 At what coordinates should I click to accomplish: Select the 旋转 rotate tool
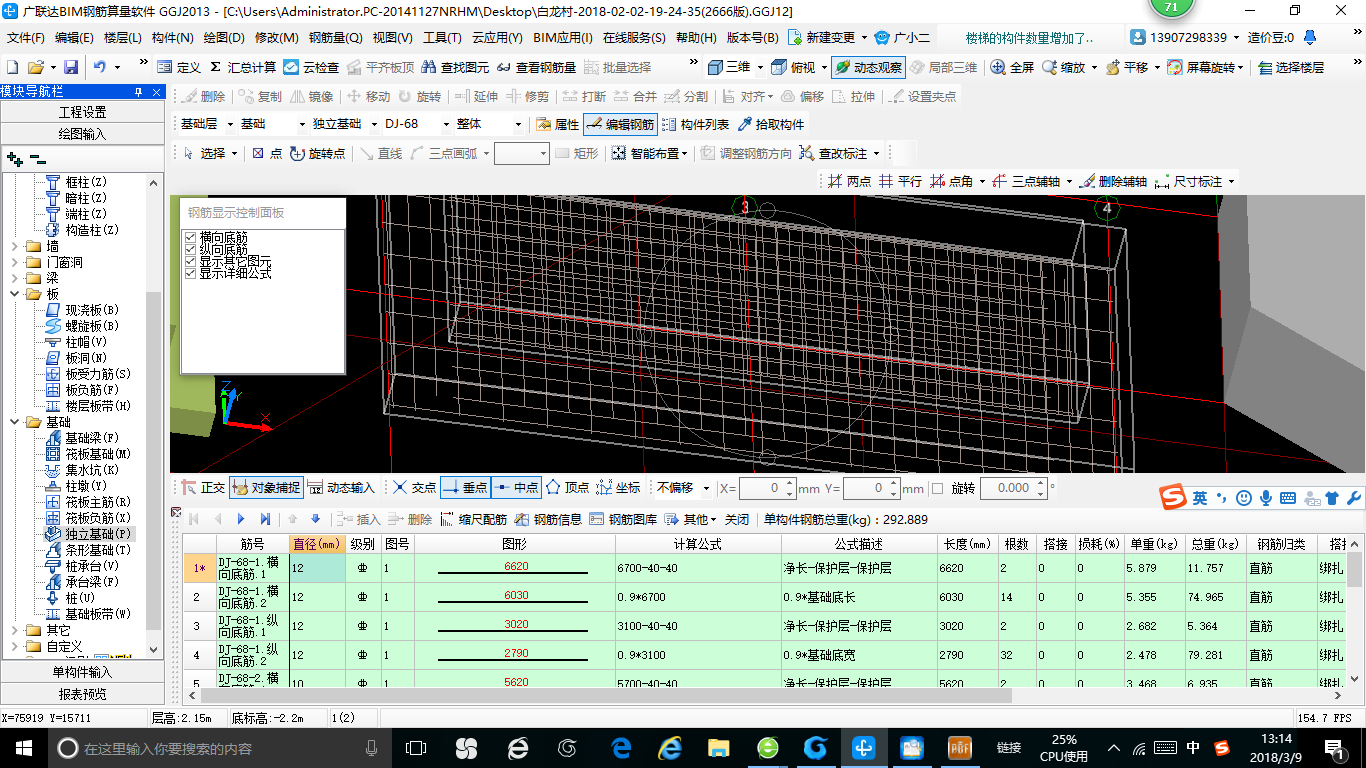click(419, 96)
